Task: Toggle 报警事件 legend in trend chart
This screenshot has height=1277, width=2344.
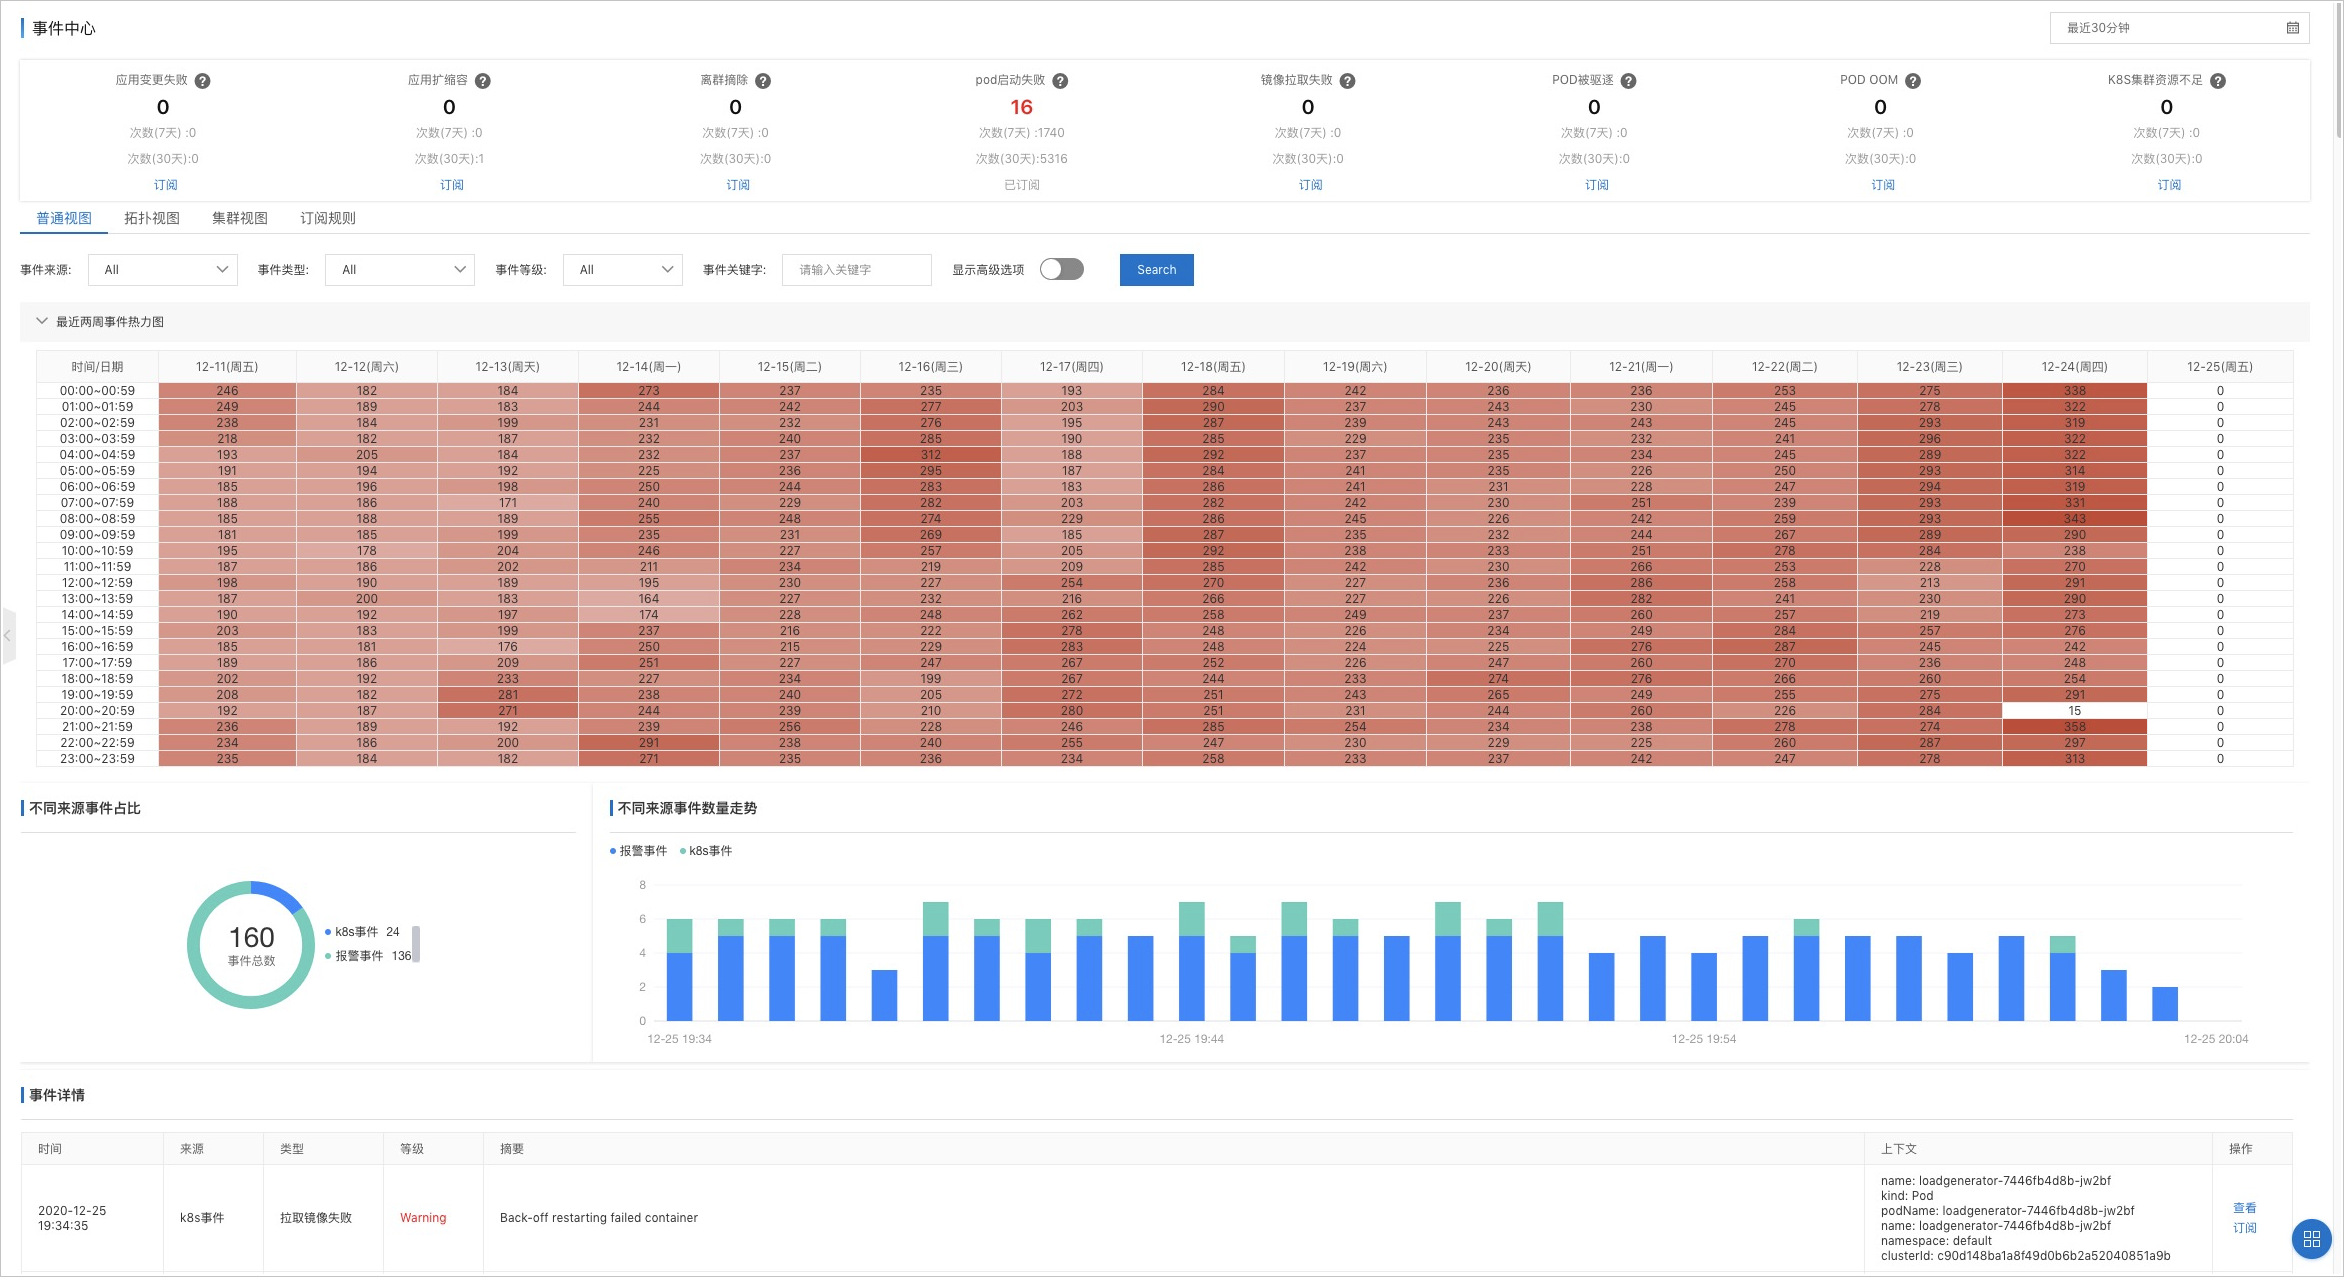Action: 638,851
